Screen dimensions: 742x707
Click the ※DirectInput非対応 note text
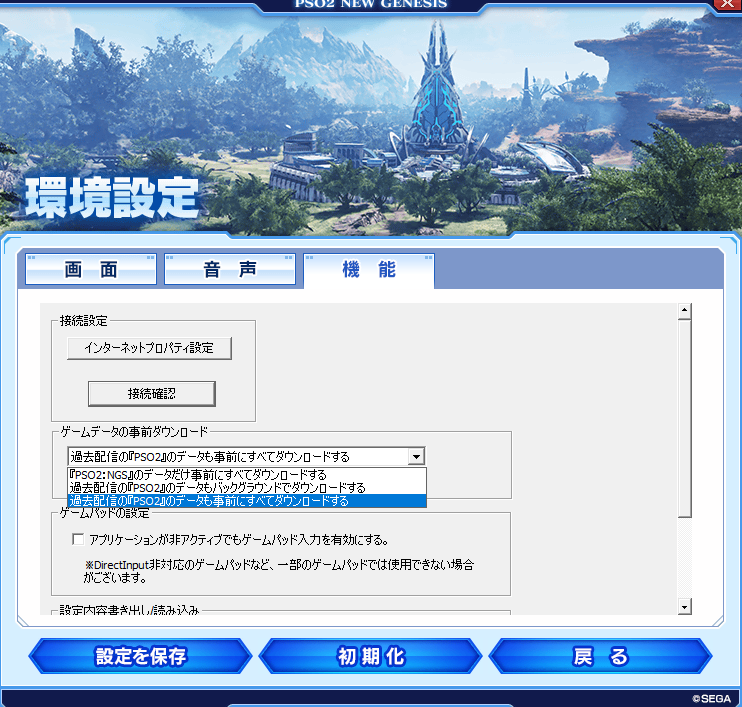point(279,571)
